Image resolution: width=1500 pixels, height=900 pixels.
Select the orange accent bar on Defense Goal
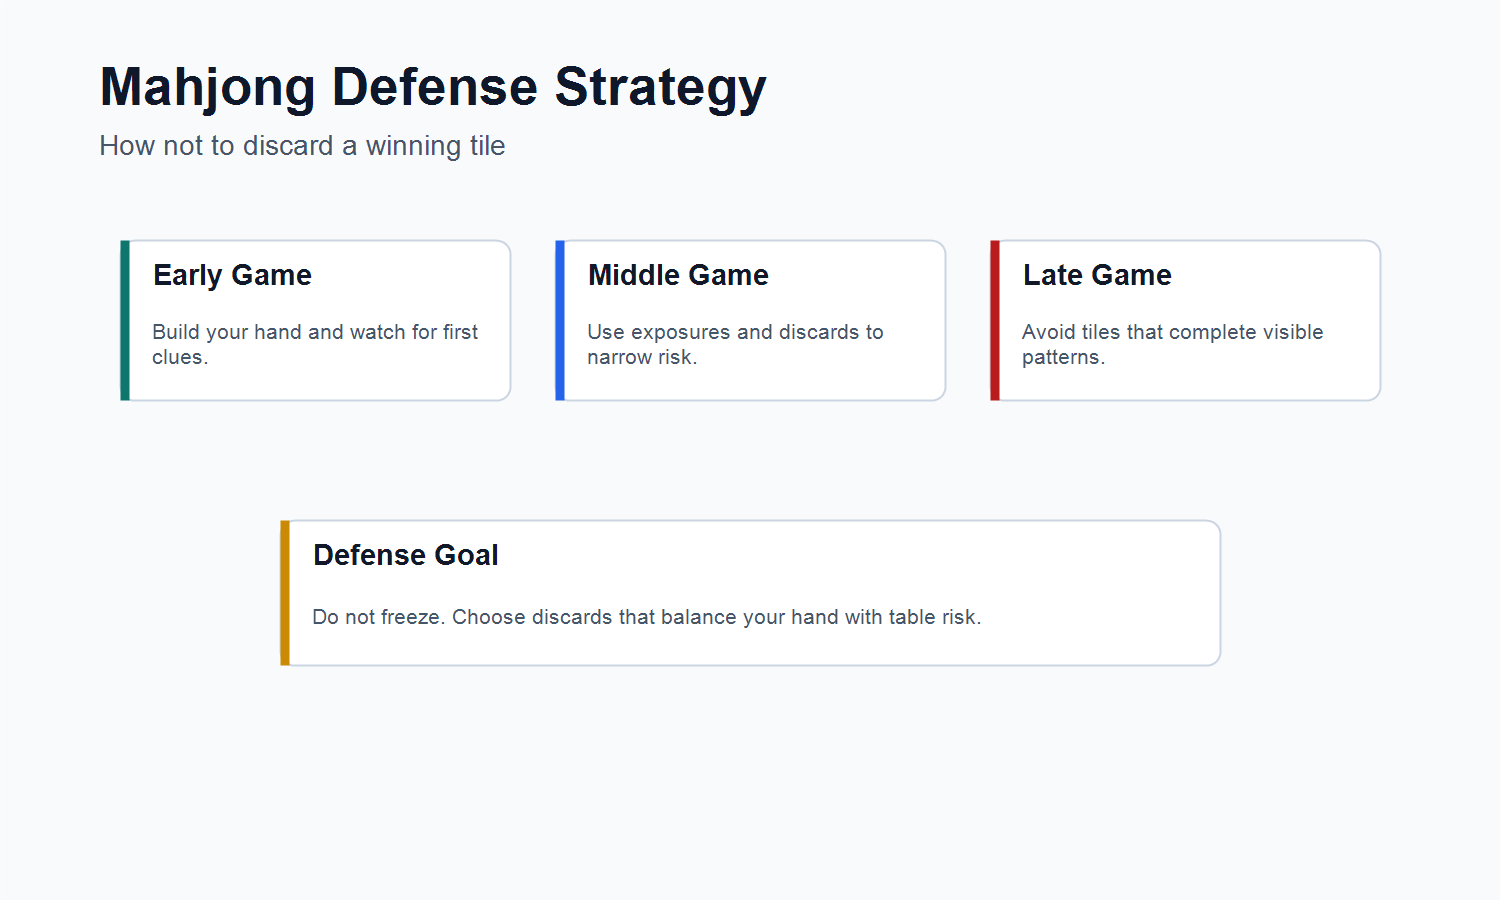pos(285,593)
